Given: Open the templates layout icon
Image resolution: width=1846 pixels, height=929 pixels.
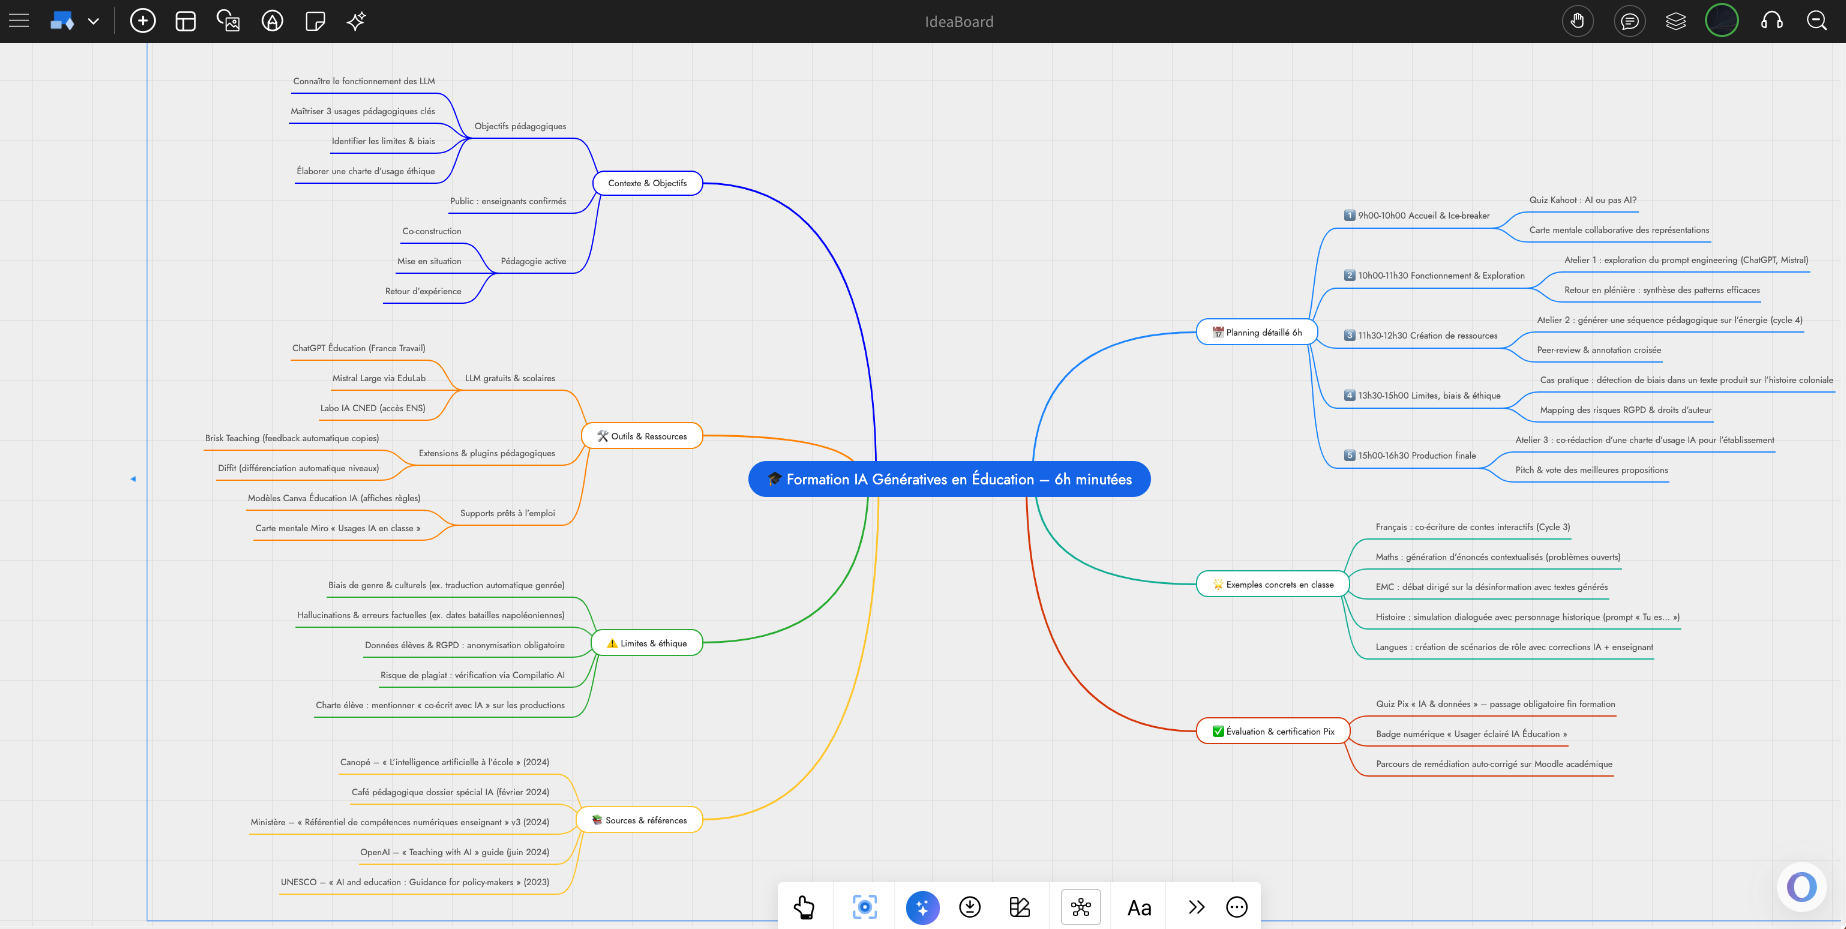Looking at the screenshot, I should click(186, 21).
